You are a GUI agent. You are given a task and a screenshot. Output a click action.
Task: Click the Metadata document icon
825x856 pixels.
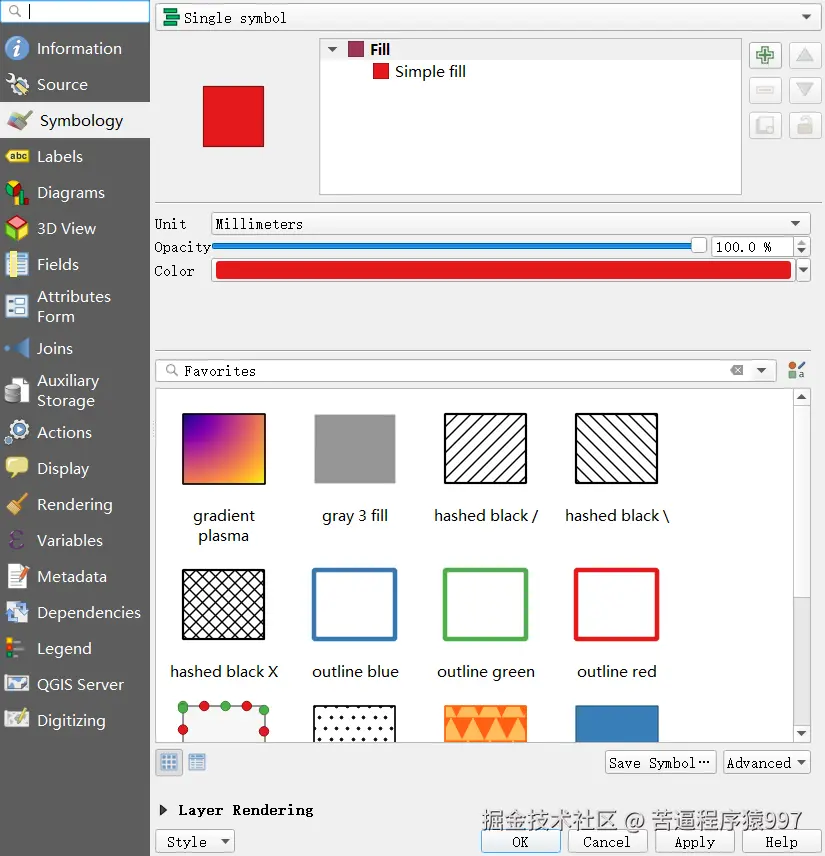[x=17, y=576]
